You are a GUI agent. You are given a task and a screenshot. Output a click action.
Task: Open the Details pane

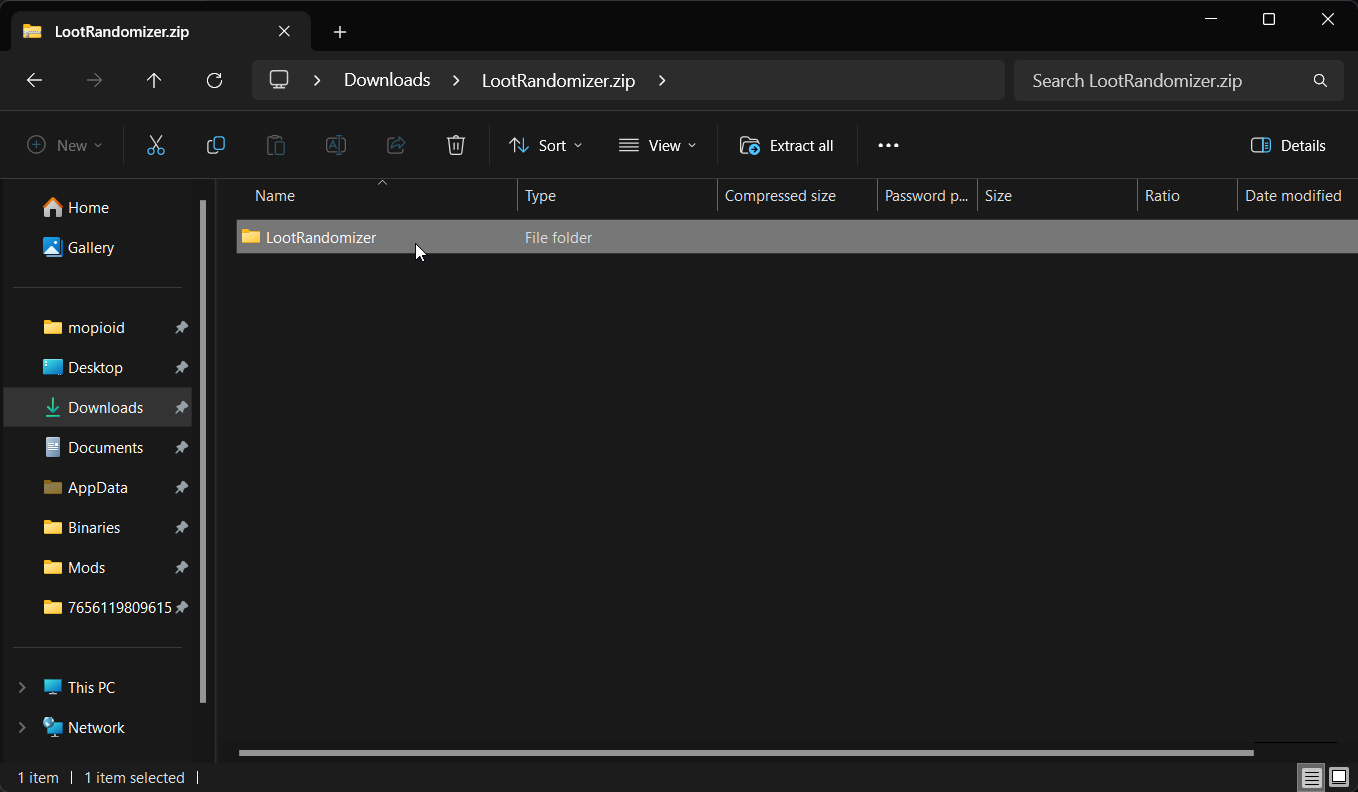(x=1288, y=145)
